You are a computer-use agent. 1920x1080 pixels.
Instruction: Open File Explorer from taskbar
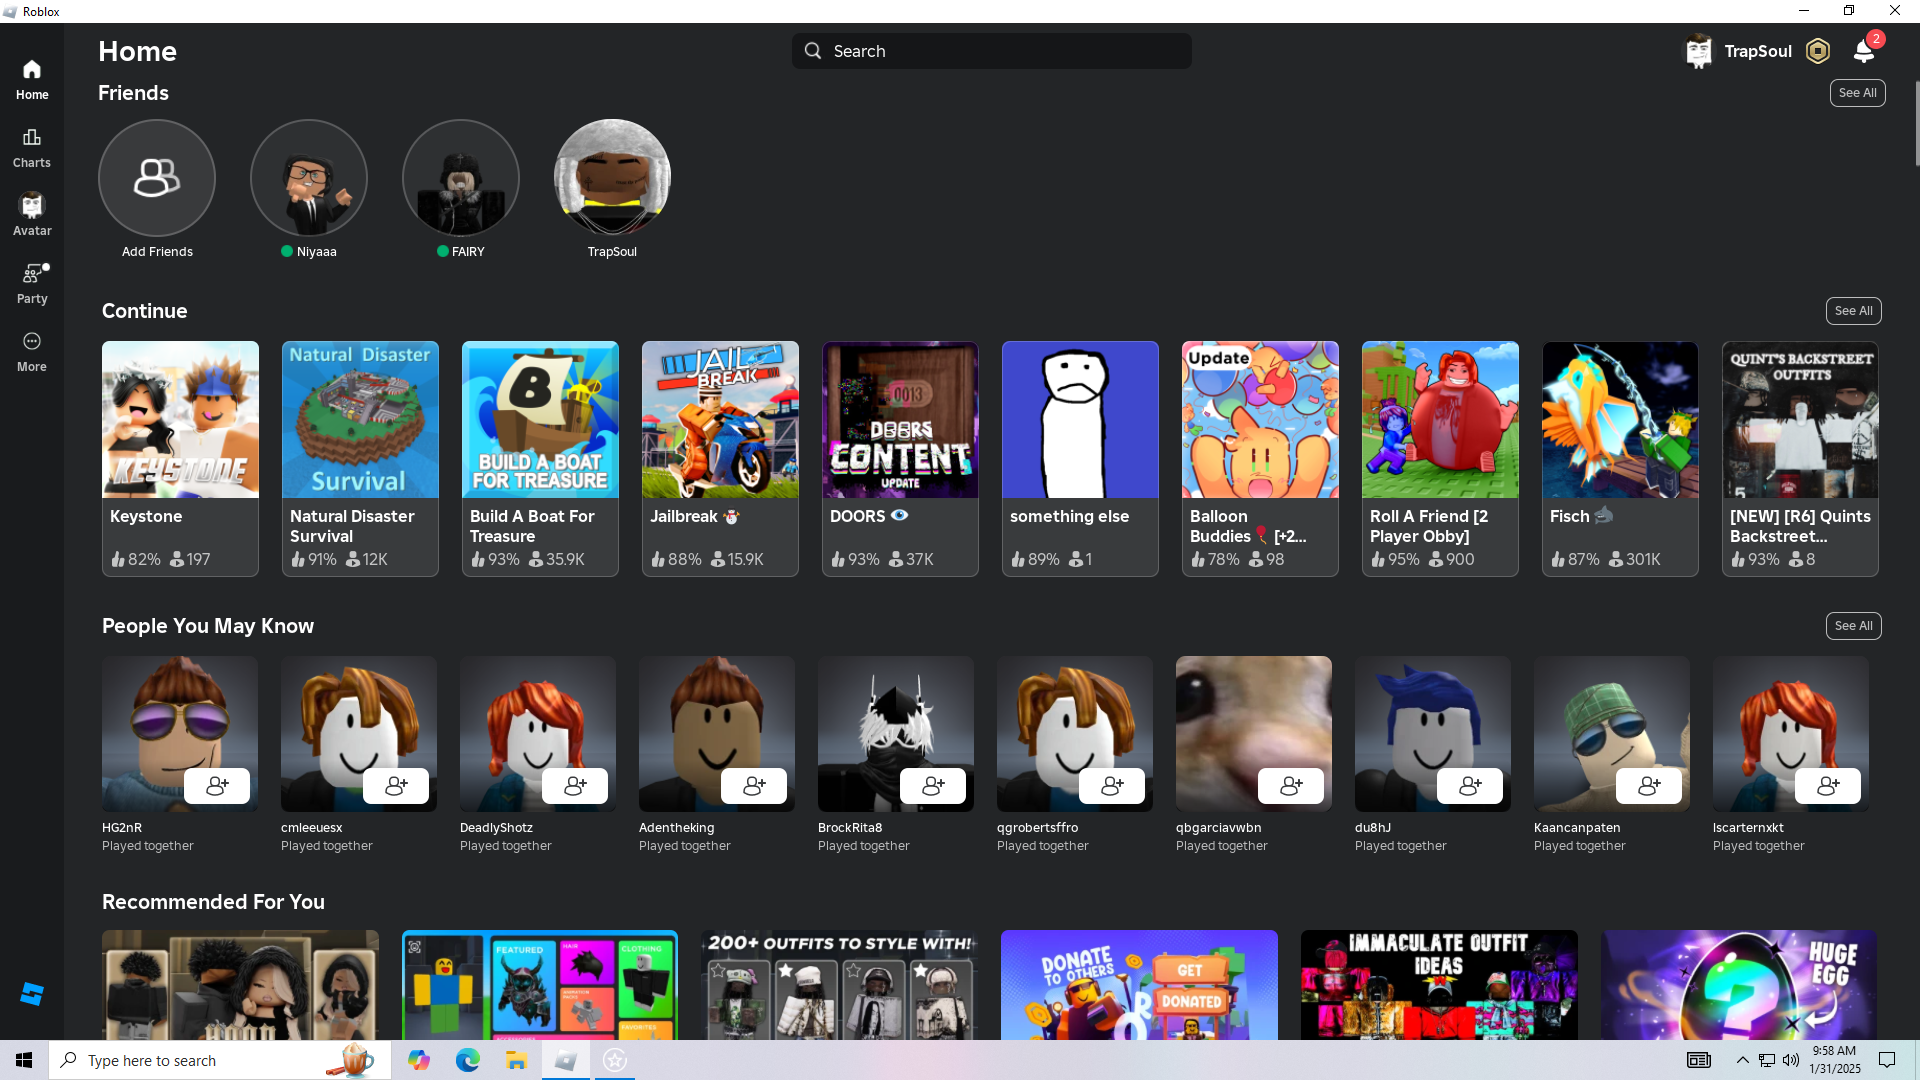[516, 1060]
